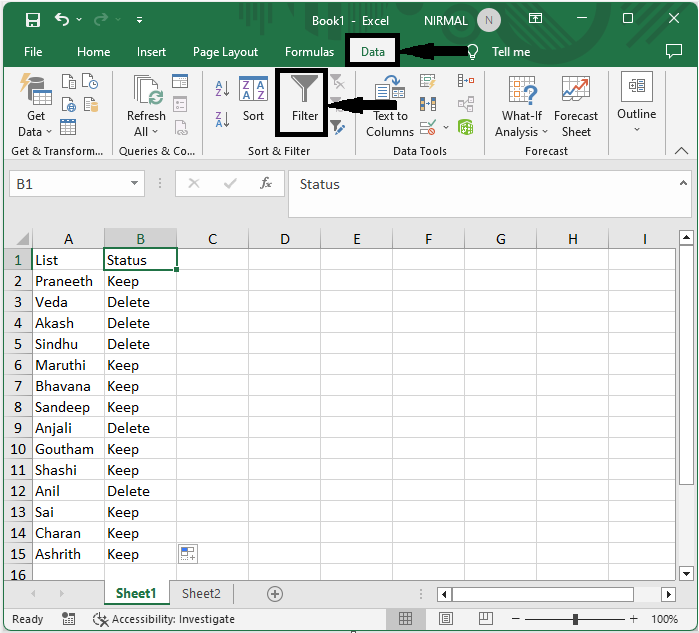Switch to Normal view

coord(405,619)
